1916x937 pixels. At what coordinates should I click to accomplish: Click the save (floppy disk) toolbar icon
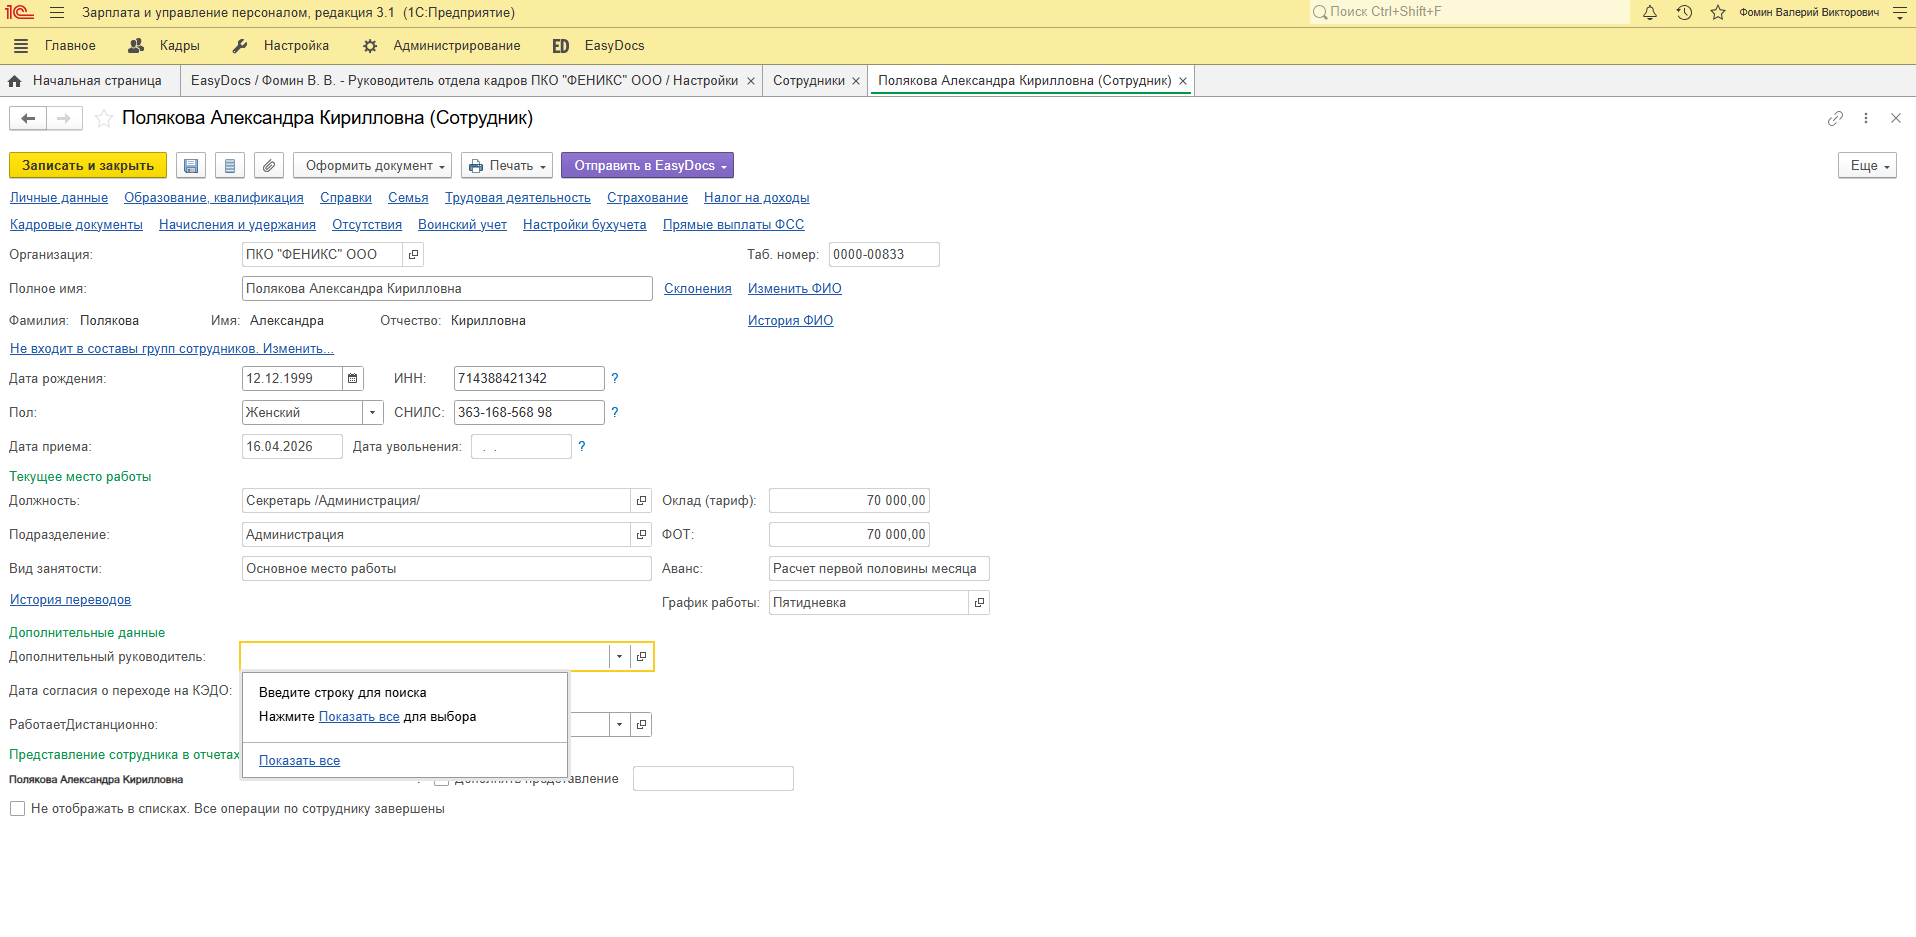(191, 166)
